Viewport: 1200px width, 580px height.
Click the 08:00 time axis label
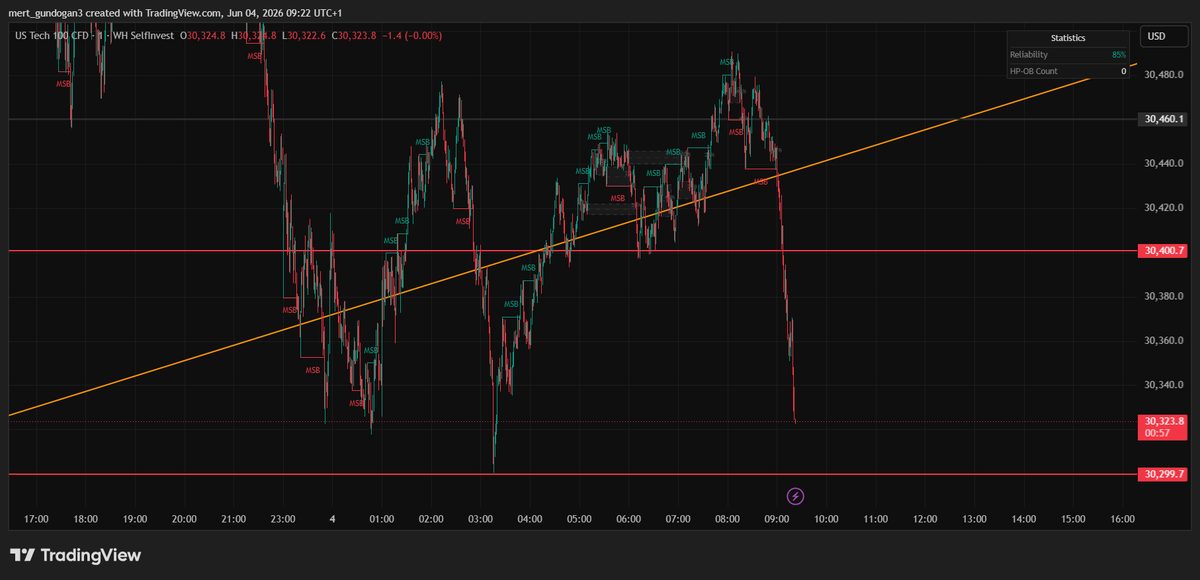(727, 519)
